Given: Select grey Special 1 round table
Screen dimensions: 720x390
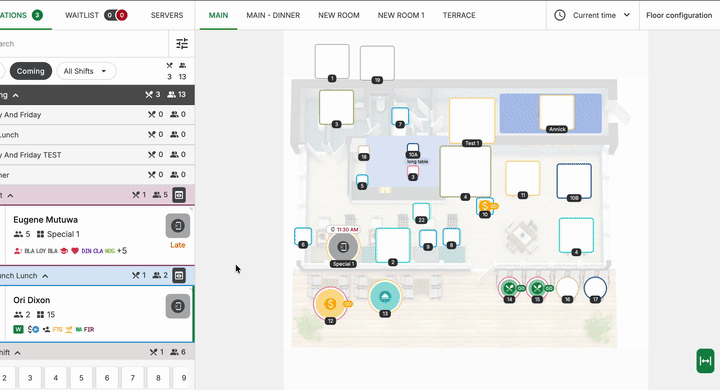Looking at the screenshot, I should click(343, 247).
